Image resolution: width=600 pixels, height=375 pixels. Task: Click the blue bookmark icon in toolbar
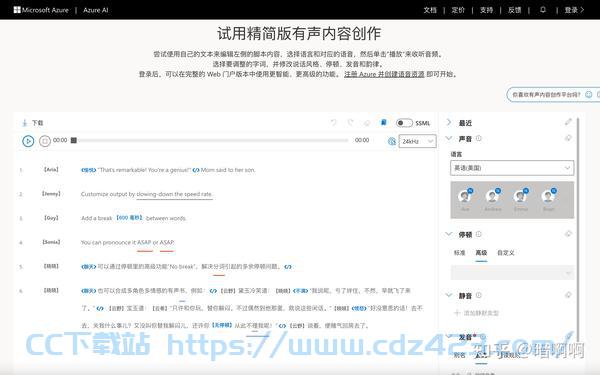[x=383, y=122]
